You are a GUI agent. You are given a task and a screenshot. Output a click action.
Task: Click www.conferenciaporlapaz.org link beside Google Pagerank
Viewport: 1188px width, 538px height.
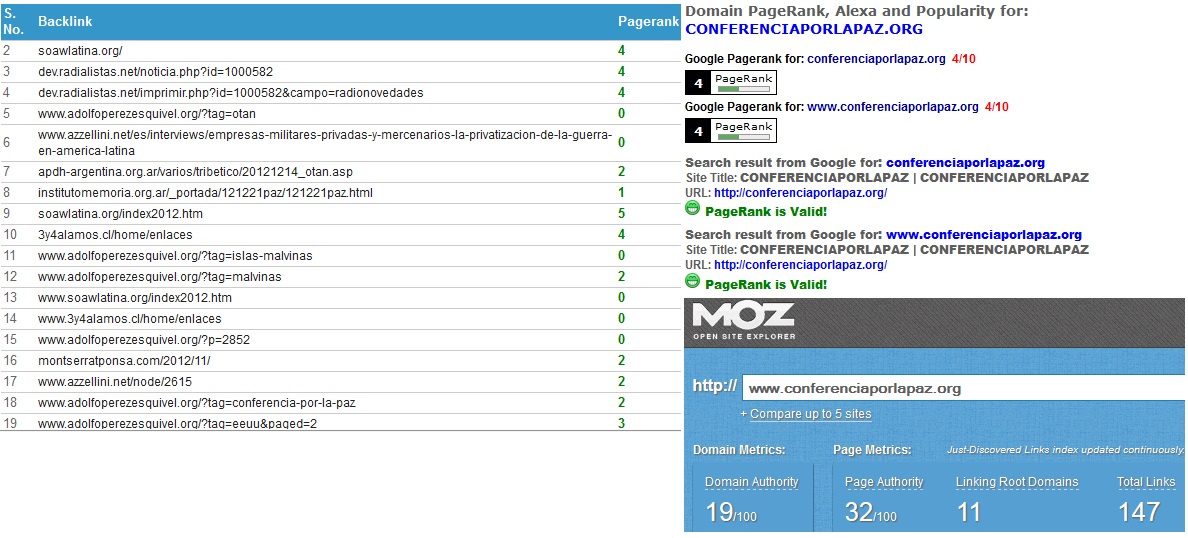[893, 108]
